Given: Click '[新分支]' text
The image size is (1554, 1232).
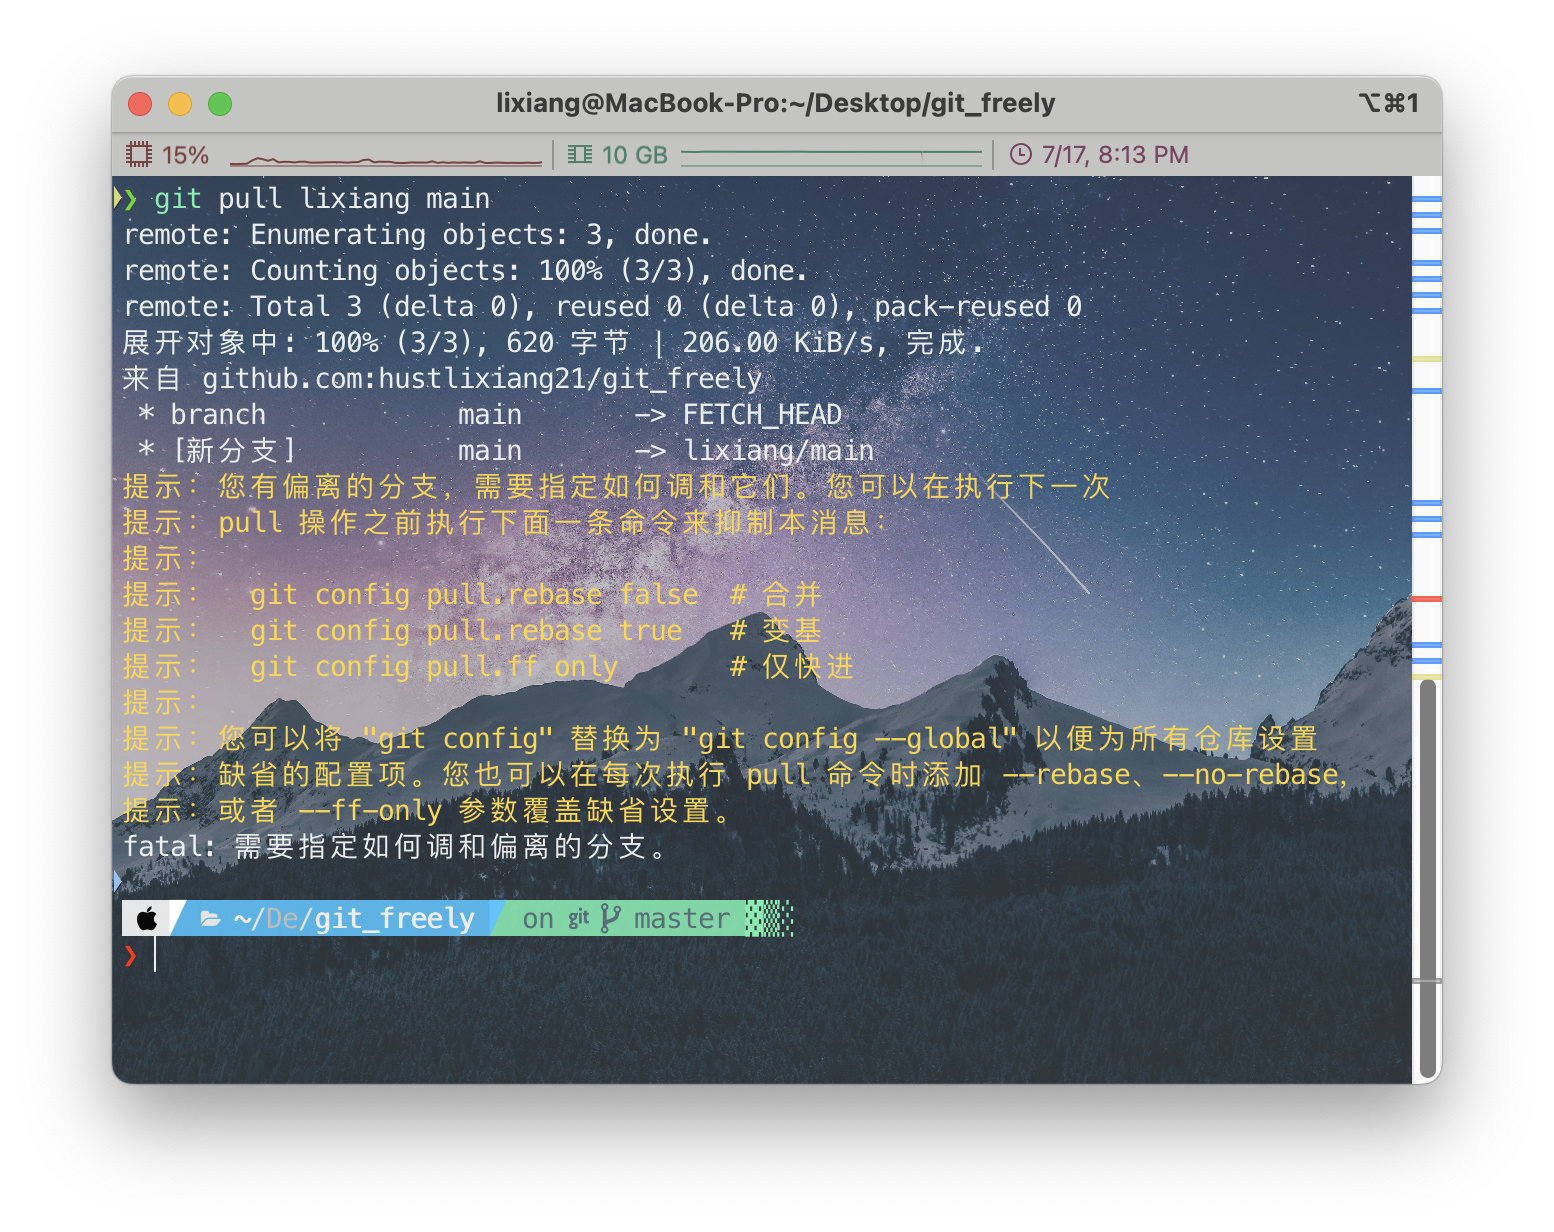Looking at the screenshot, I should click(x=234, y=450).
